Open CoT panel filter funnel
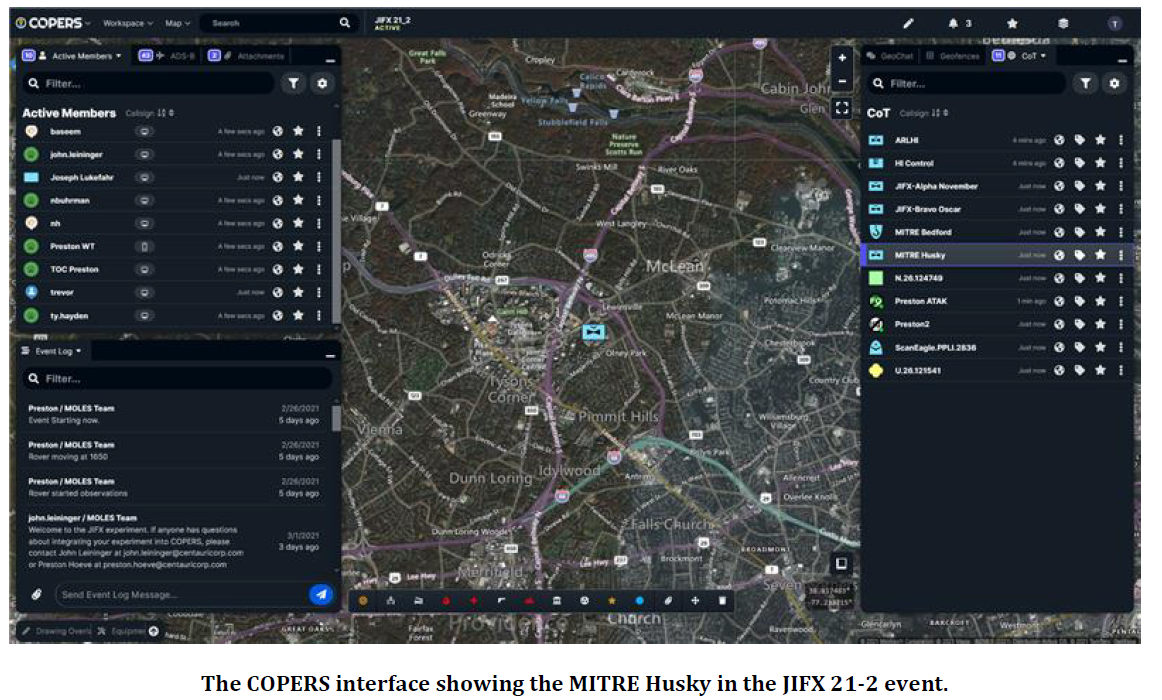The width and height of the screenshot is (1162, 700). click(1085, 84)
